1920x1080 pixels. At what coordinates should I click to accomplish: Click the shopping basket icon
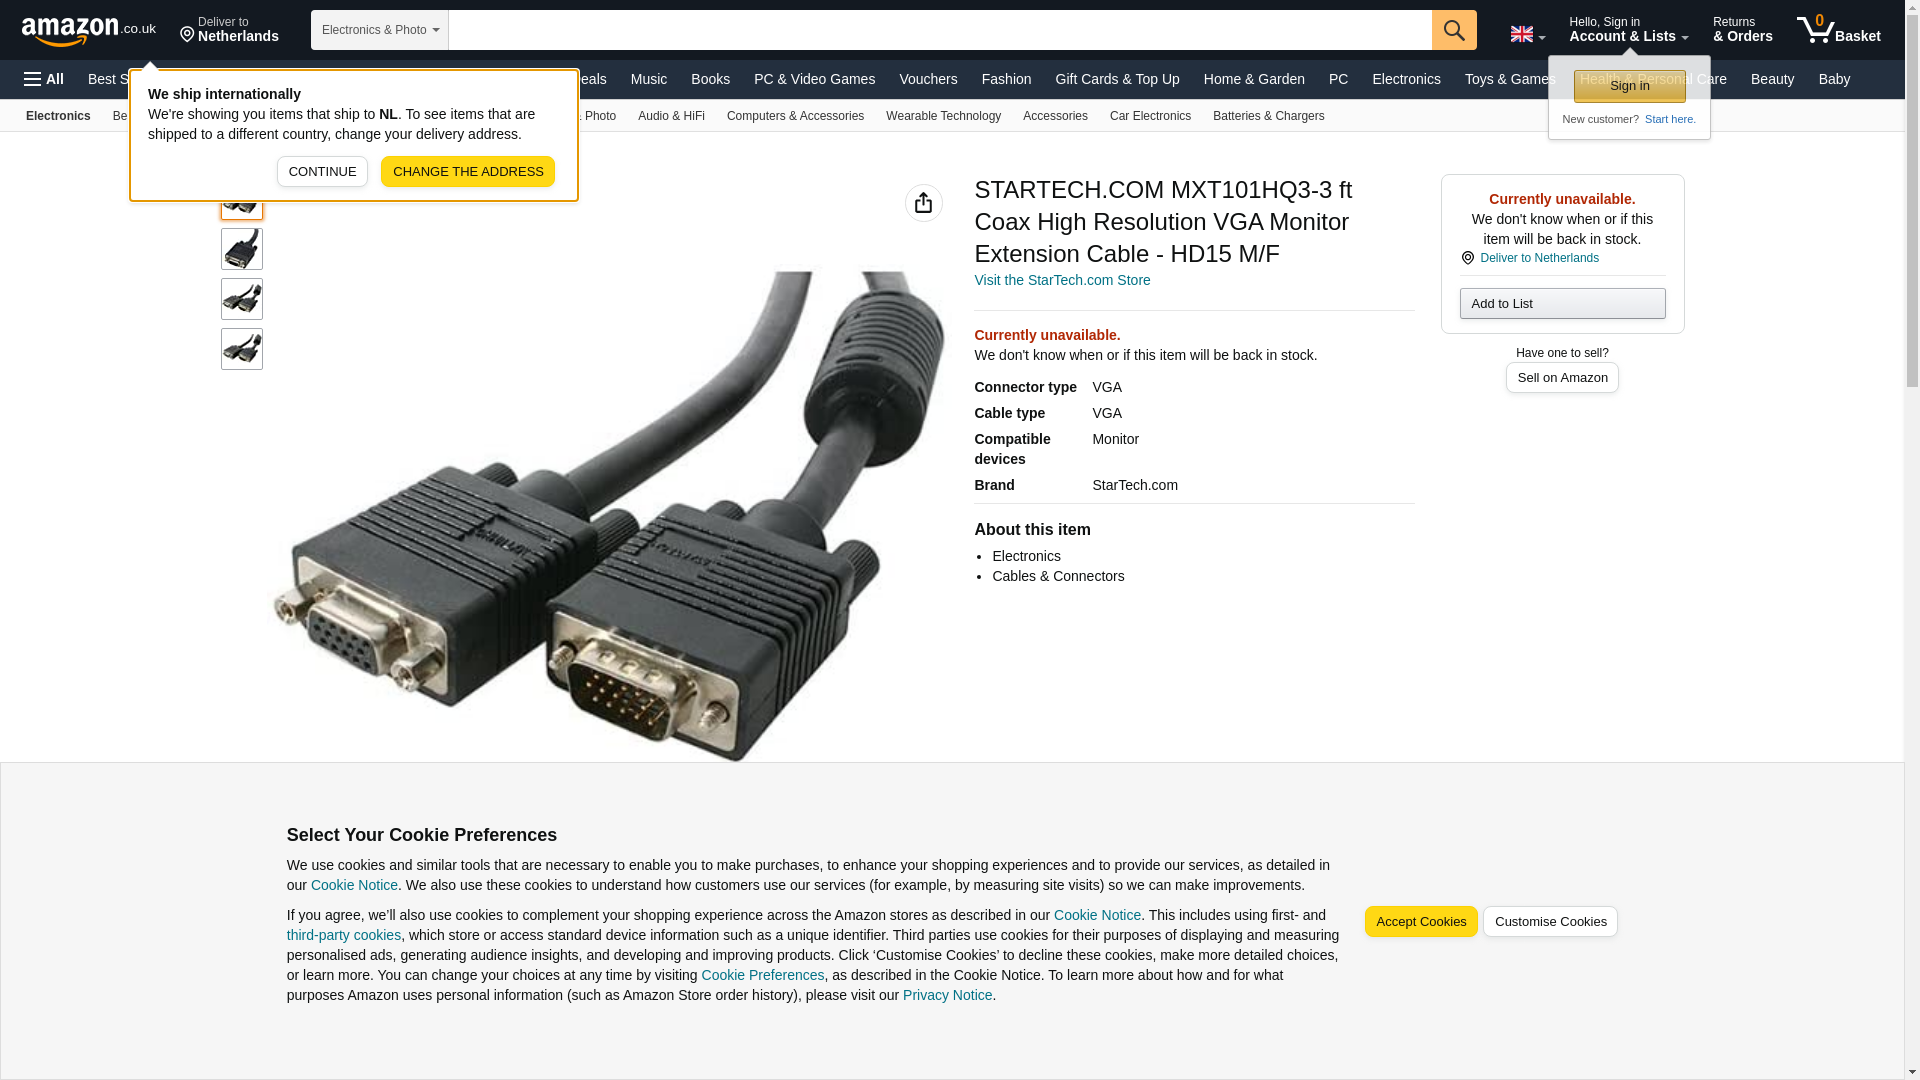[1838, 30]
